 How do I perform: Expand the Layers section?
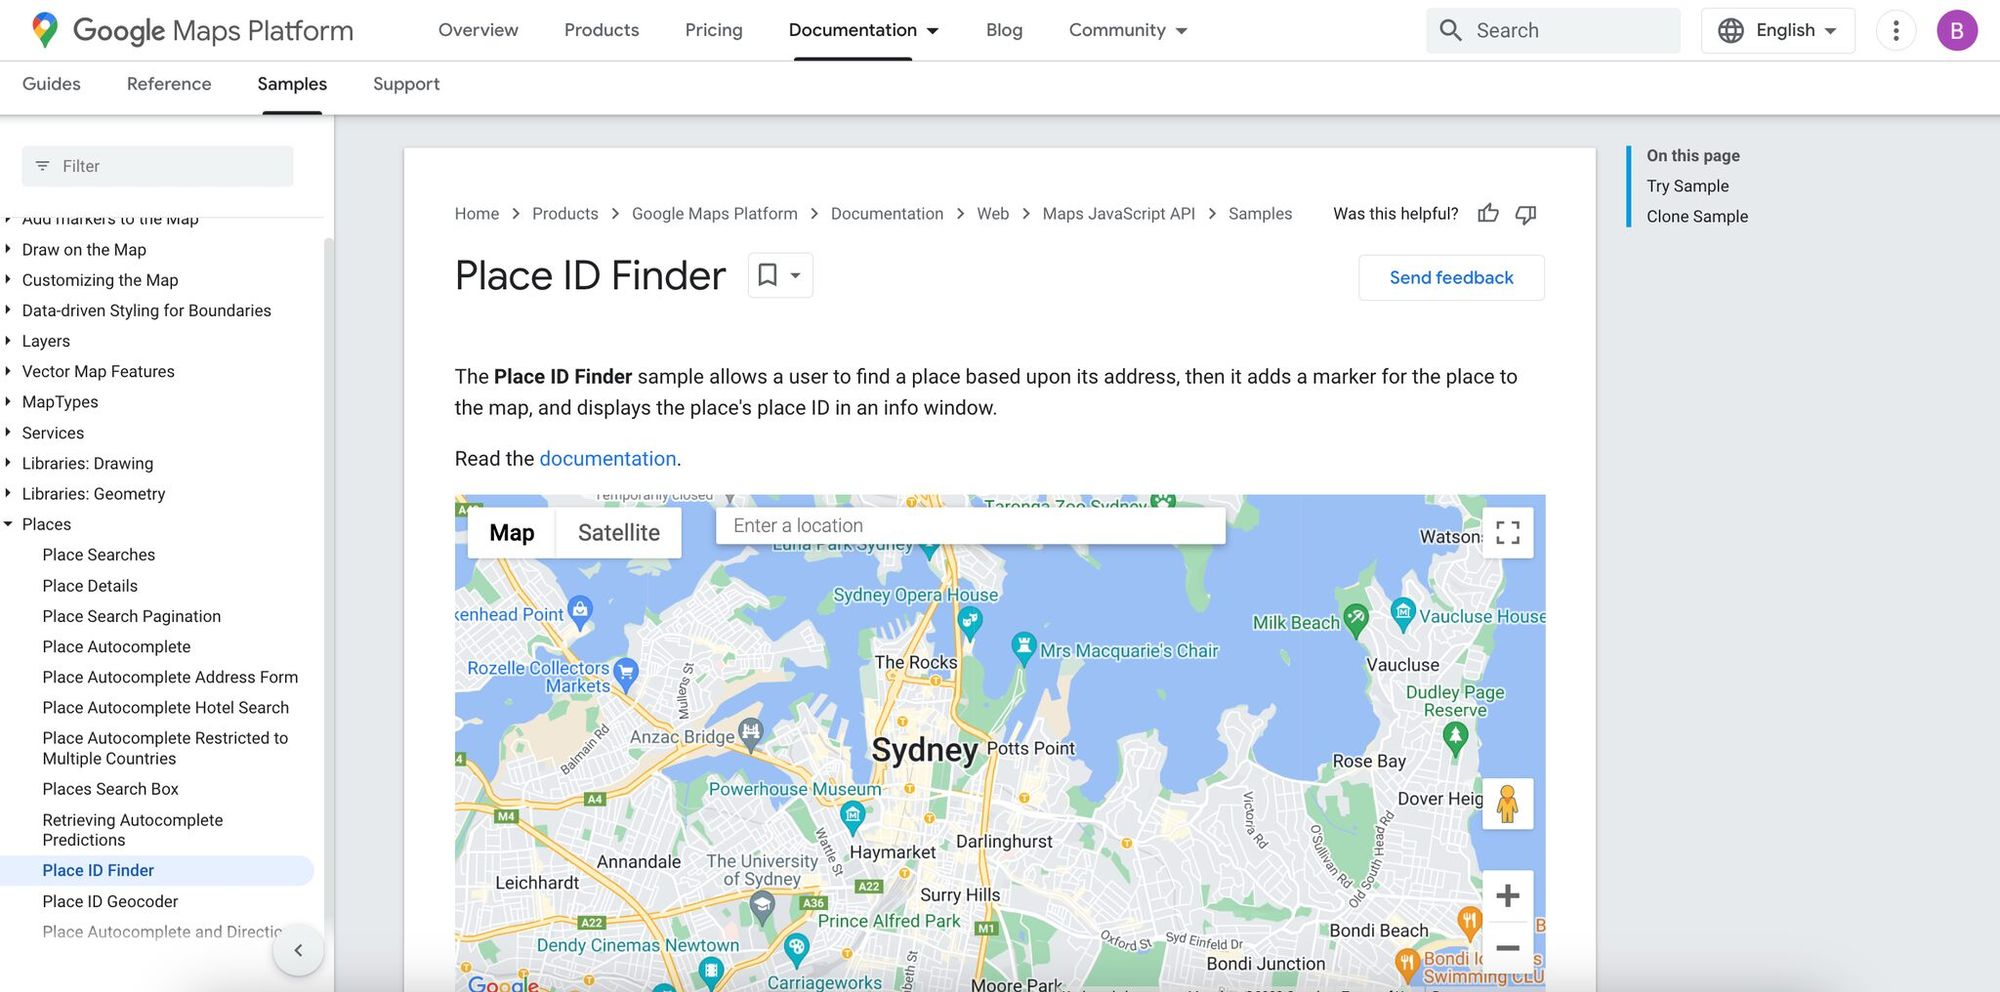pyautogui.click(x=46, y=341)
